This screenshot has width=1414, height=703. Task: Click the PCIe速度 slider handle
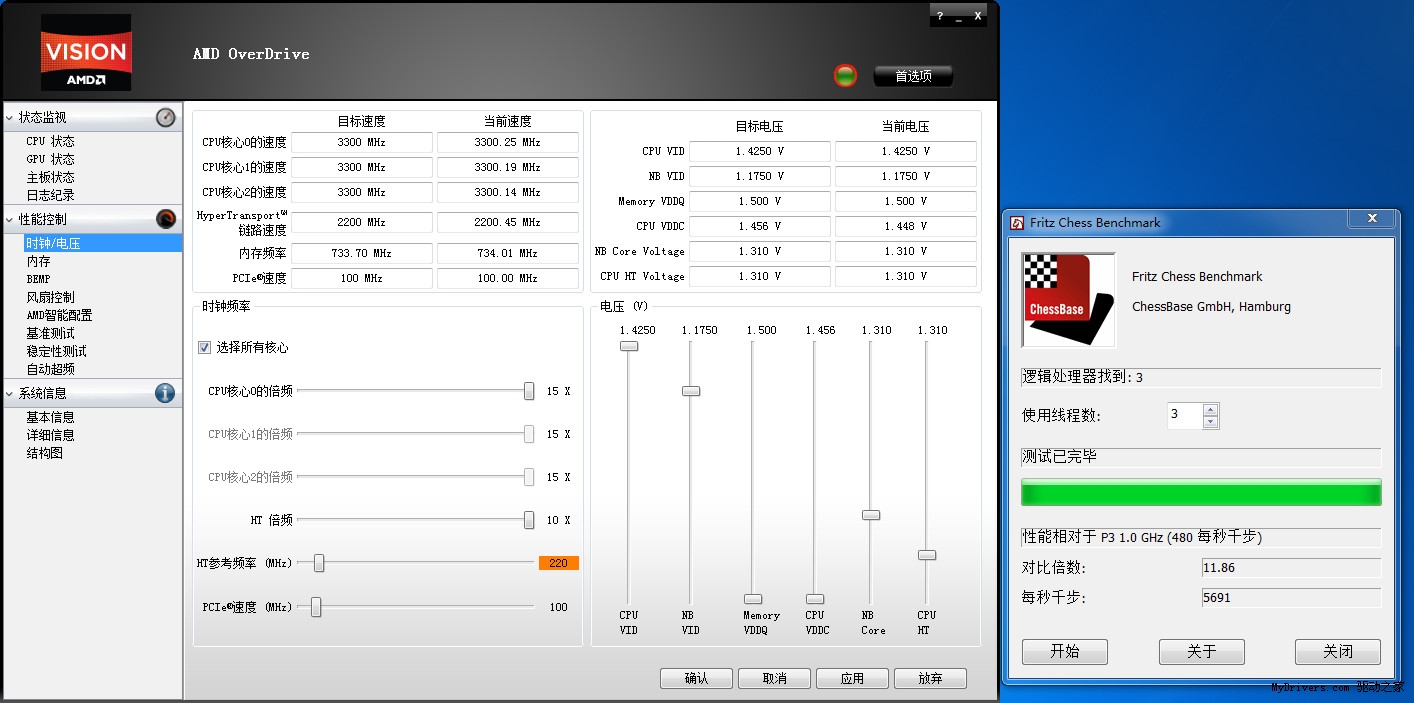(316, 607)
